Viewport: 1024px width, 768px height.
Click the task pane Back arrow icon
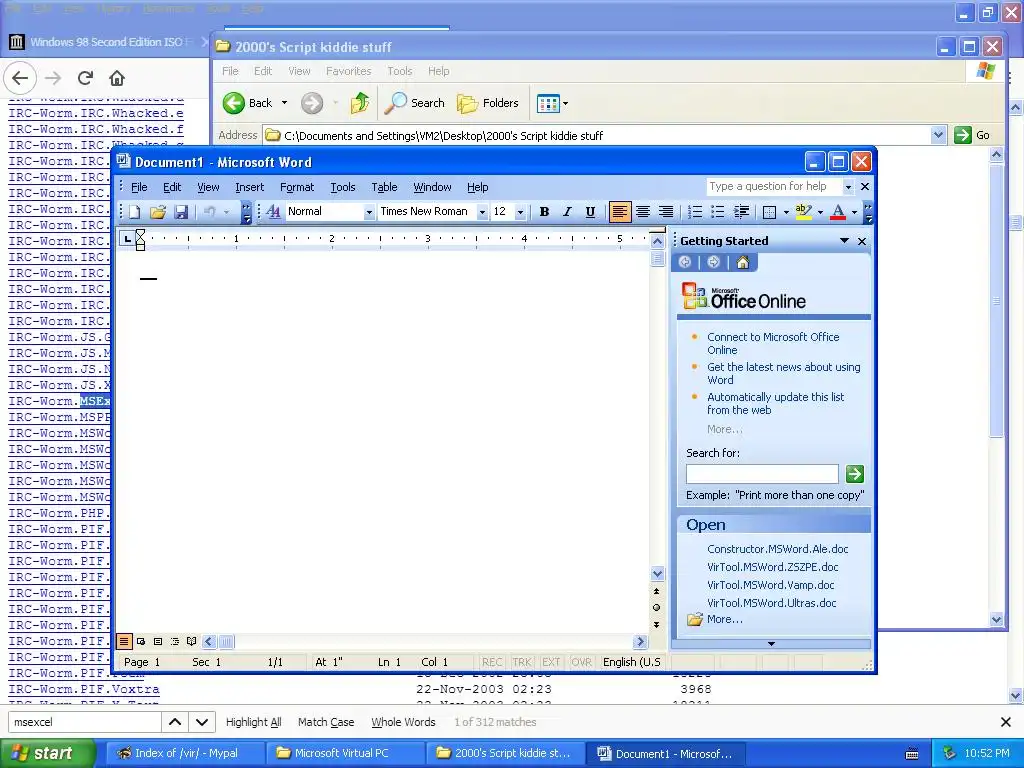point(685,263)
